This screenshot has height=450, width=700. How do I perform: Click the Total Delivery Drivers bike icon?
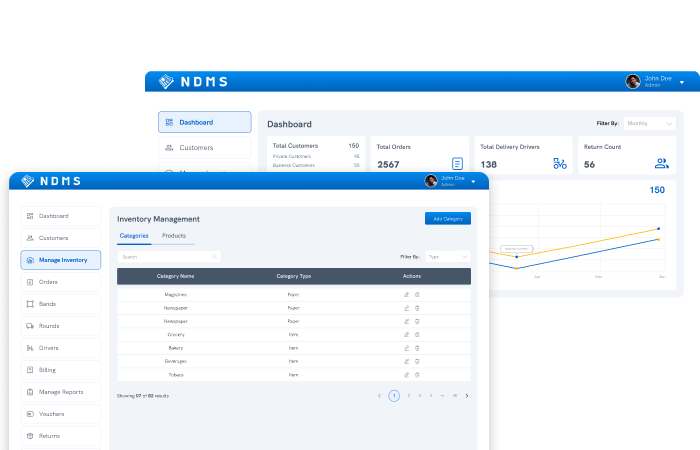[x=560, y=164]
